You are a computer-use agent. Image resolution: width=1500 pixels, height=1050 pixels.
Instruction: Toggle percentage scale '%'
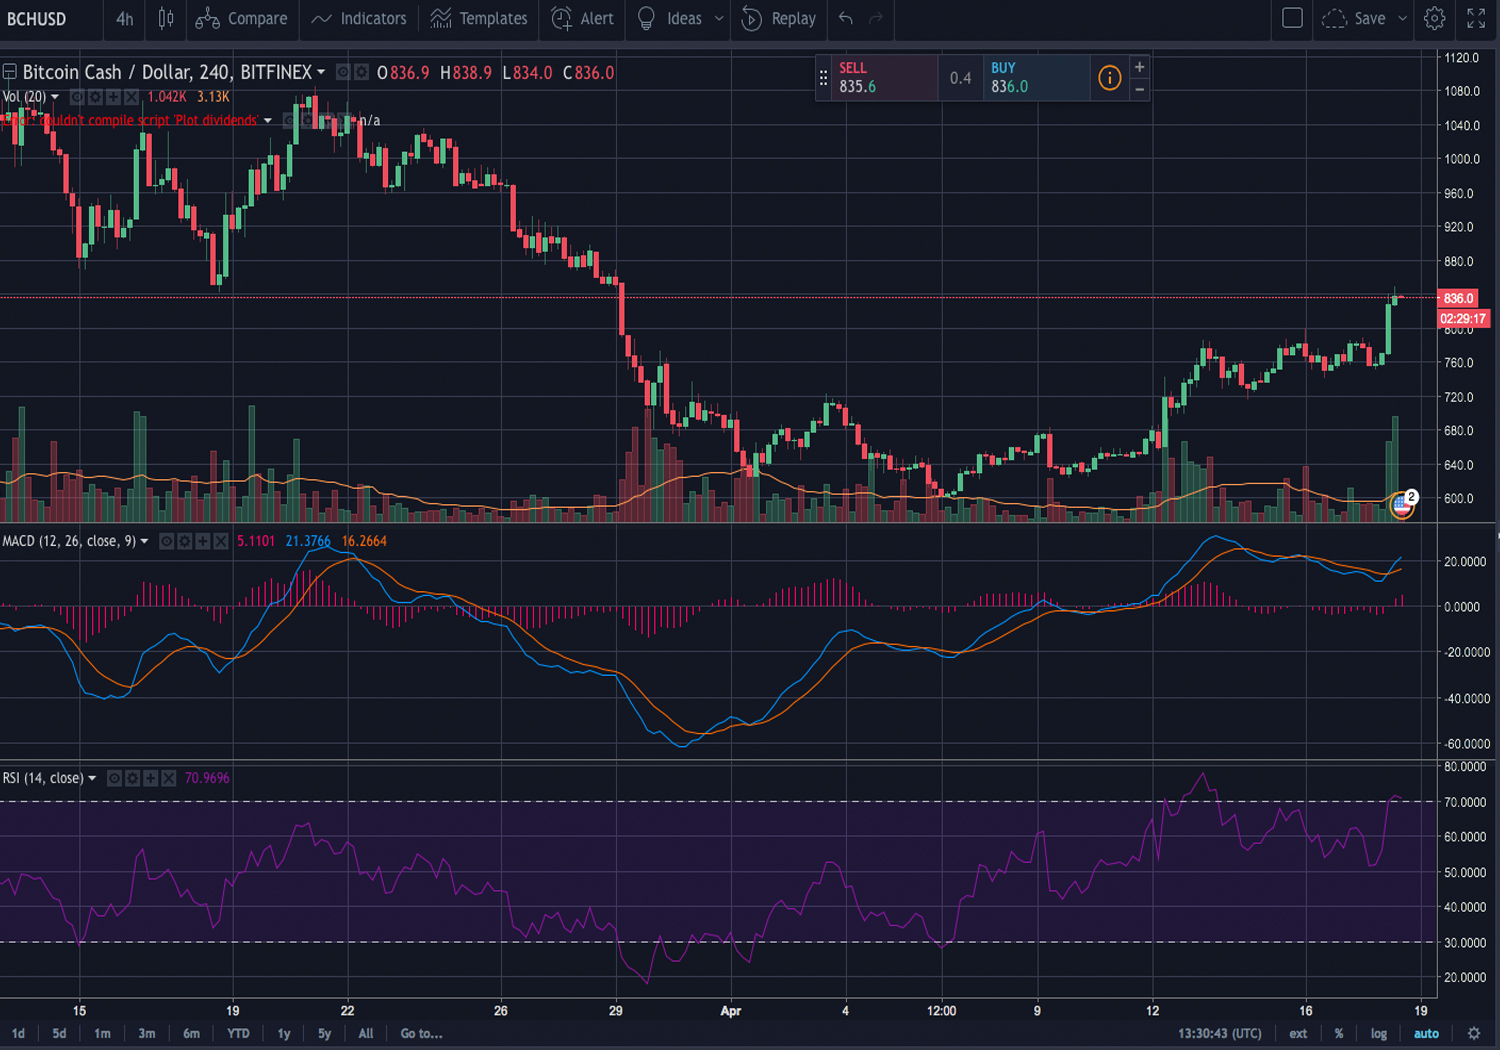1339,1033
